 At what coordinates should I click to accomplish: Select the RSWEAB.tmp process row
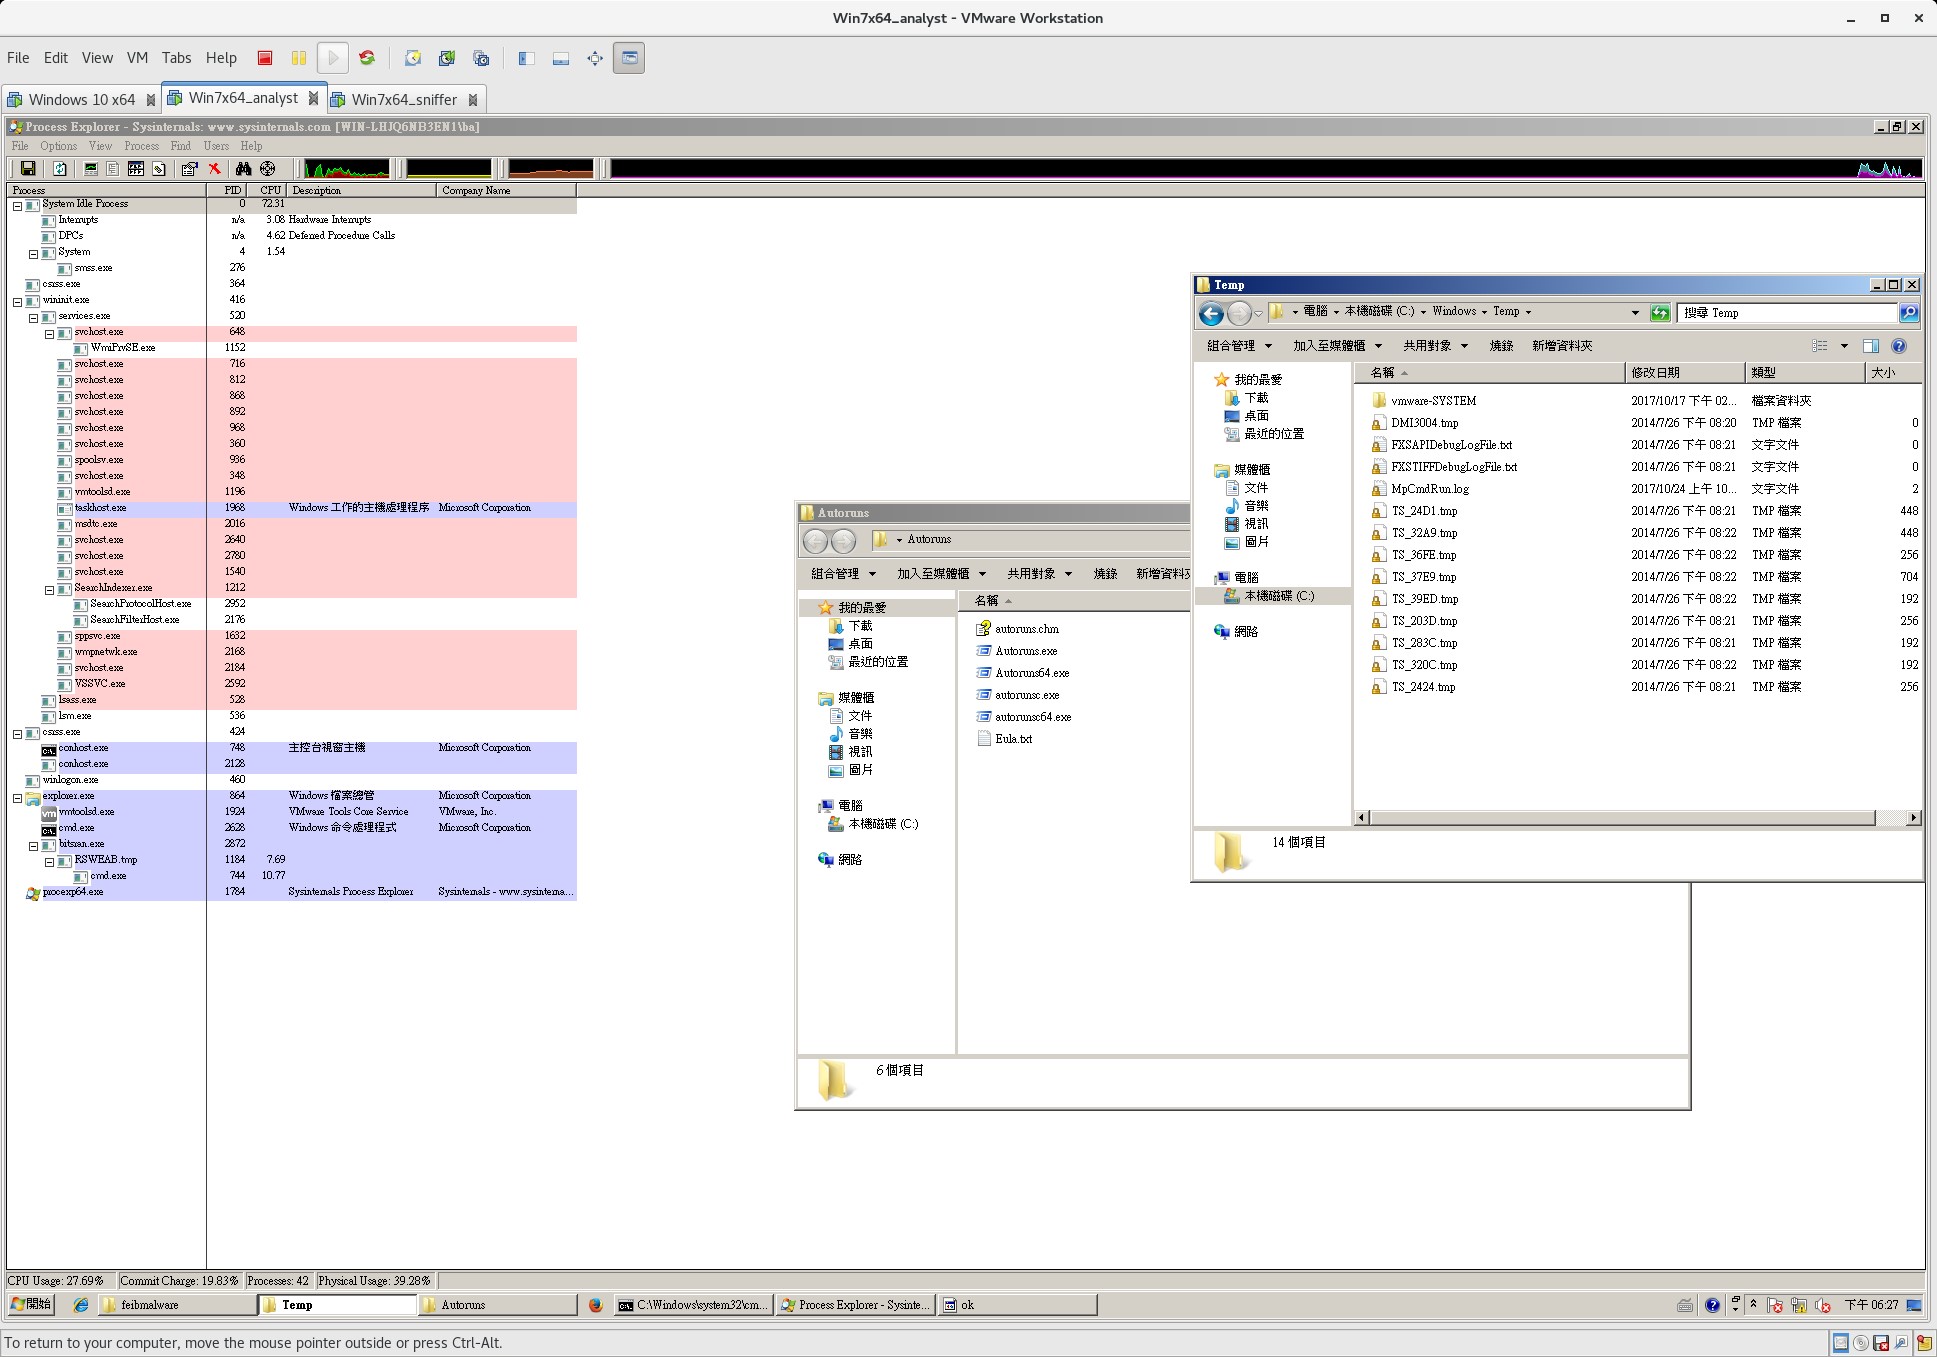click(x=292, y=860)
